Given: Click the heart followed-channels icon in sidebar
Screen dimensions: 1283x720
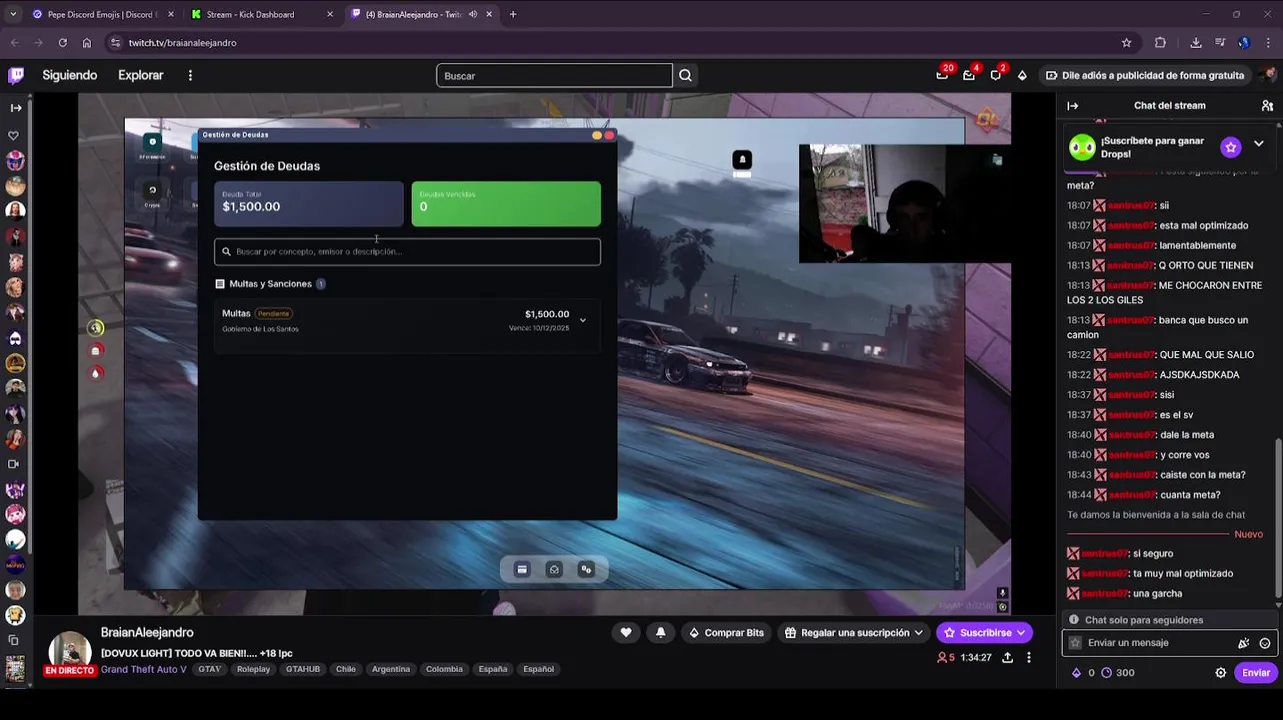Looking at the screenshot, I should (14, 135).
